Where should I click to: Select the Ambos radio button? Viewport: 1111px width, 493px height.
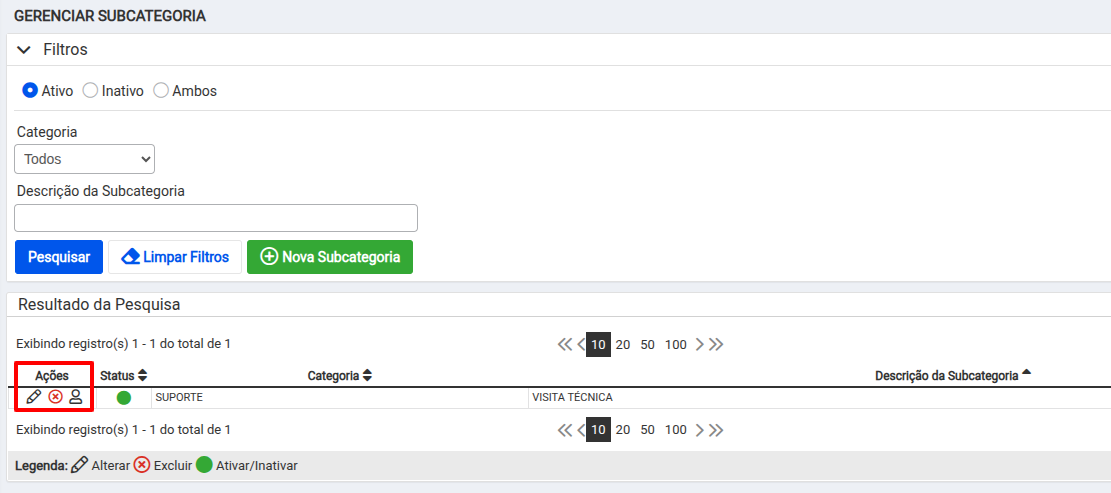click(x=161, y=91)
